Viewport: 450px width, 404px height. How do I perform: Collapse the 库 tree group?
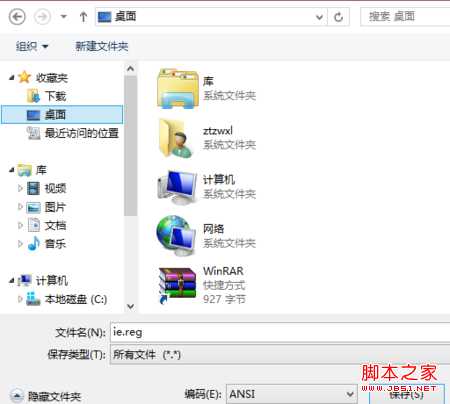[x=12, y=170]
